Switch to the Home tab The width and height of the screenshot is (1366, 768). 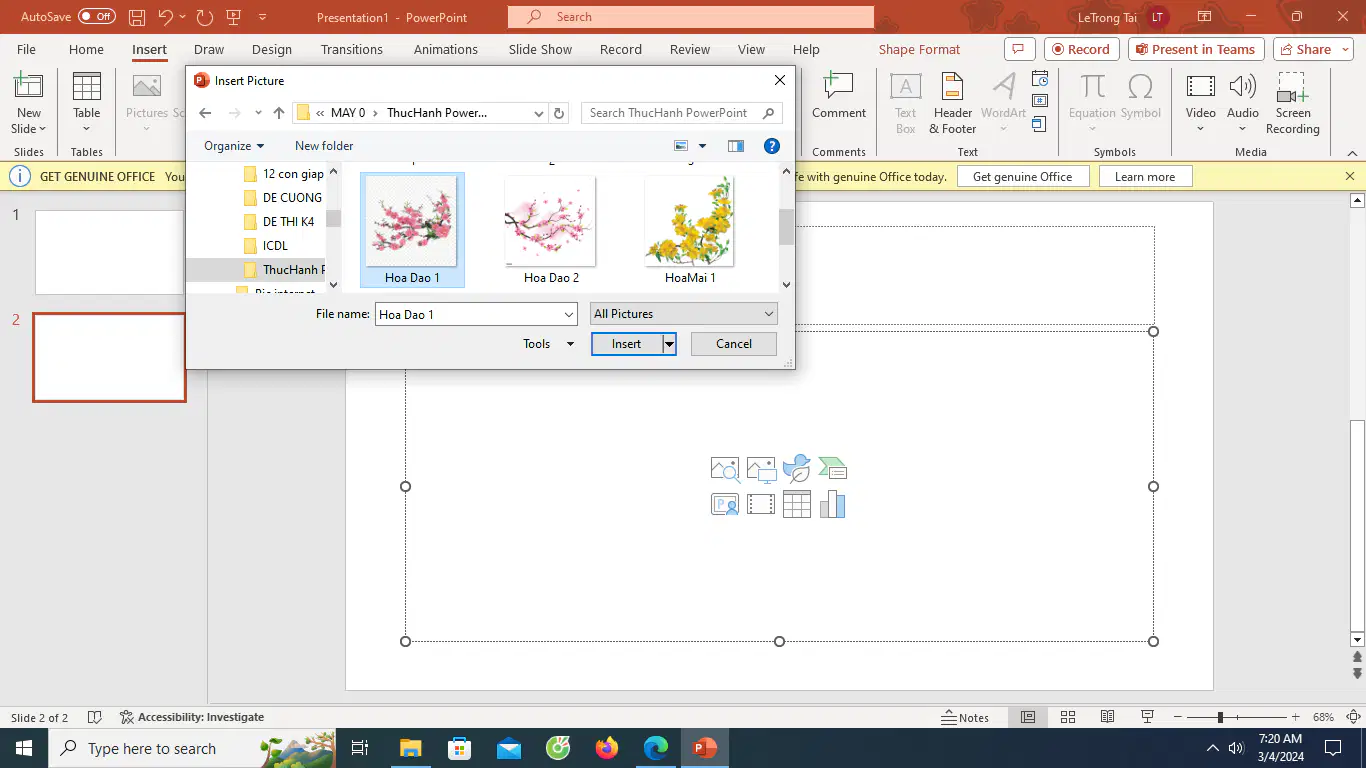coord(86,49)
